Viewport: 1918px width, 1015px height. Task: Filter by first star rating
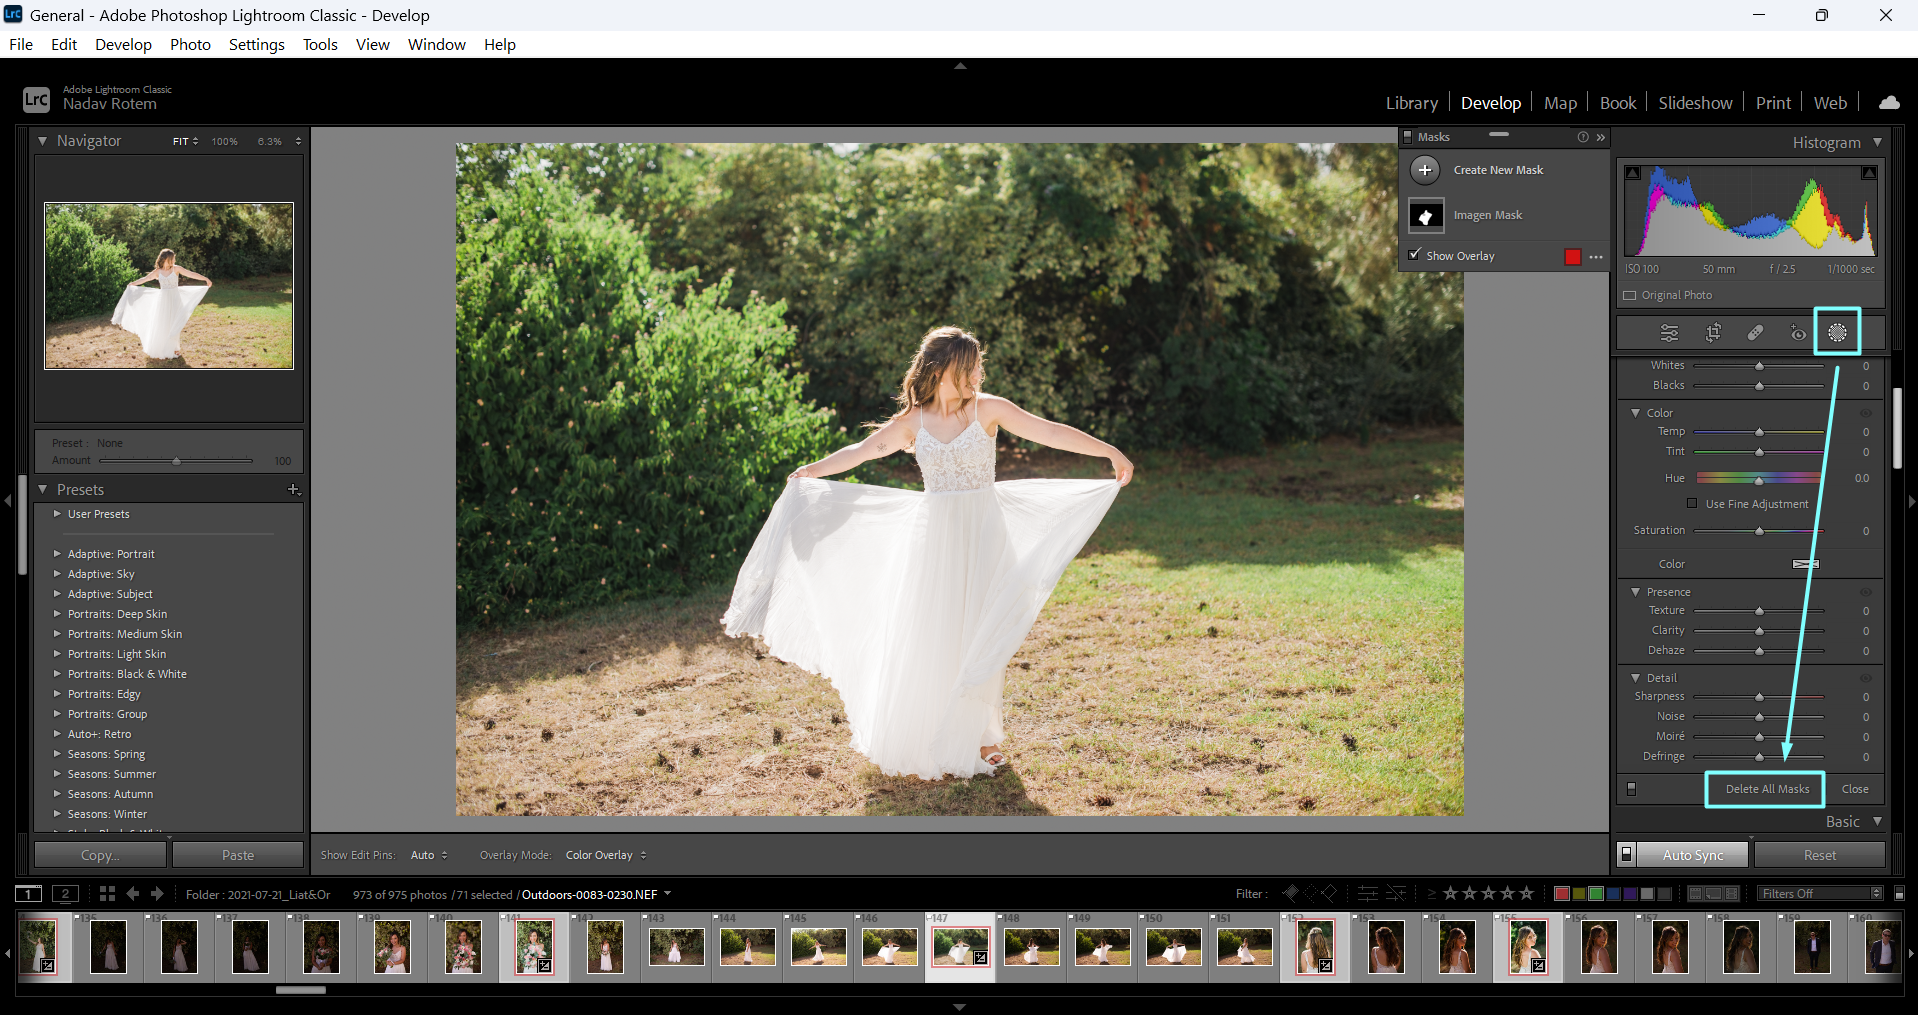(x=1451, y=893)
